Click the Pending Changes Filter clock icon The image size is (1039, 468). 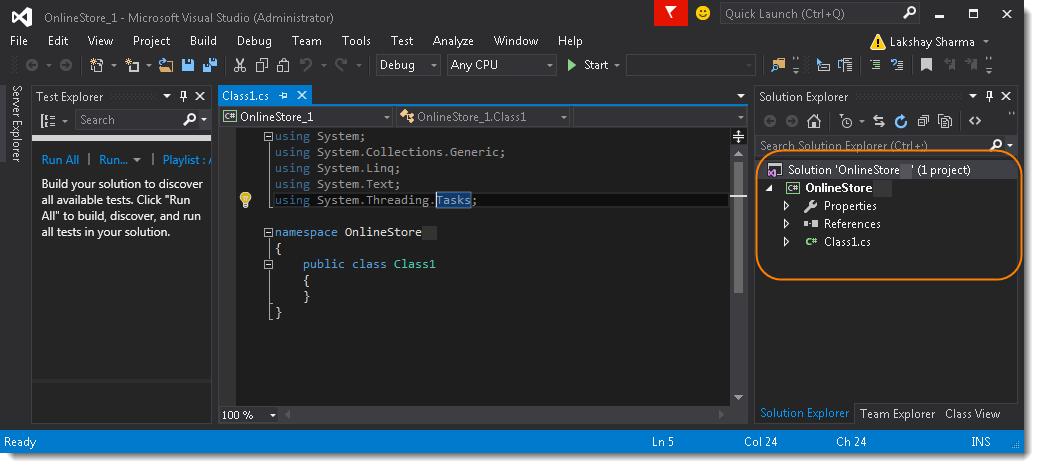coord(846,121)
